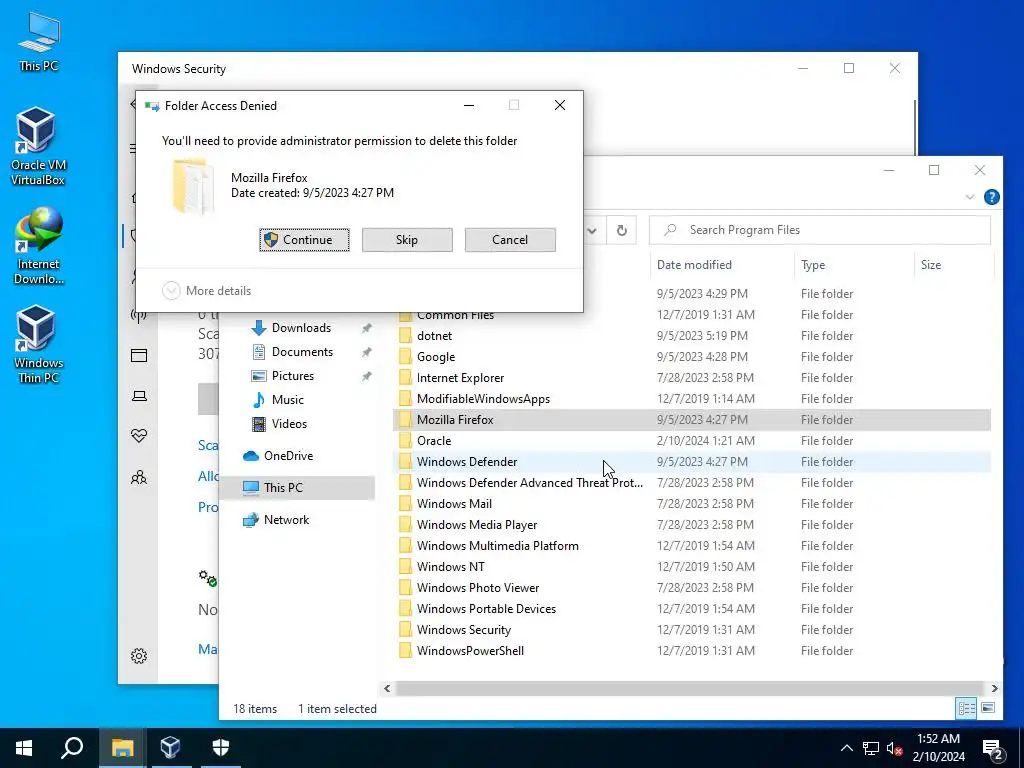
Task: Select Documents in the navigation pane
Action: pos(302,352)
